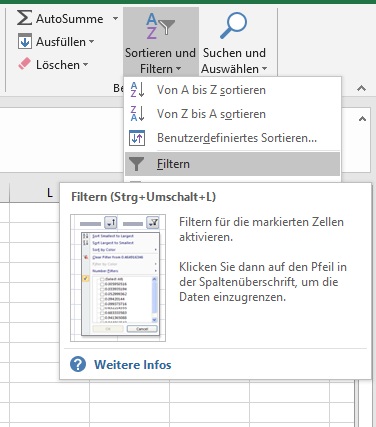Select column L header

50,193
